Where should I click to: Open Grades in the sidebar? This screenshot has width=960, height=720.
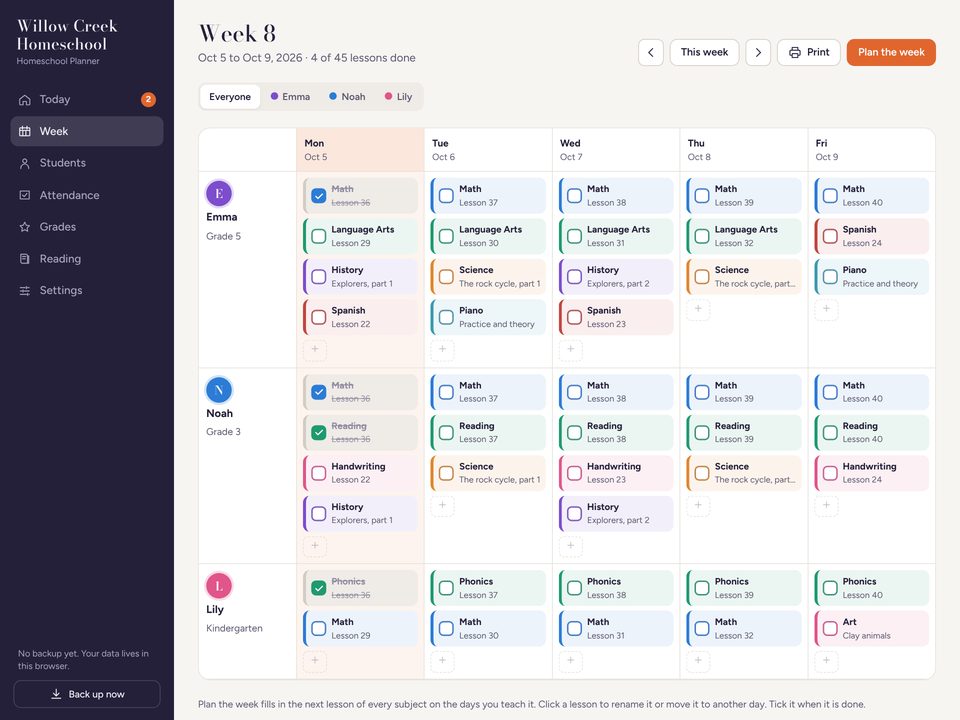coord(87,227)
